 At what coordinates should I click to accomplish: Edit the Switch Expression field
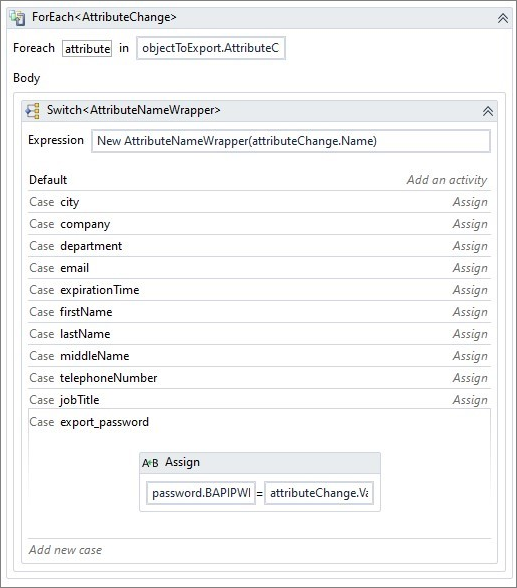click(x=291, y=141)
